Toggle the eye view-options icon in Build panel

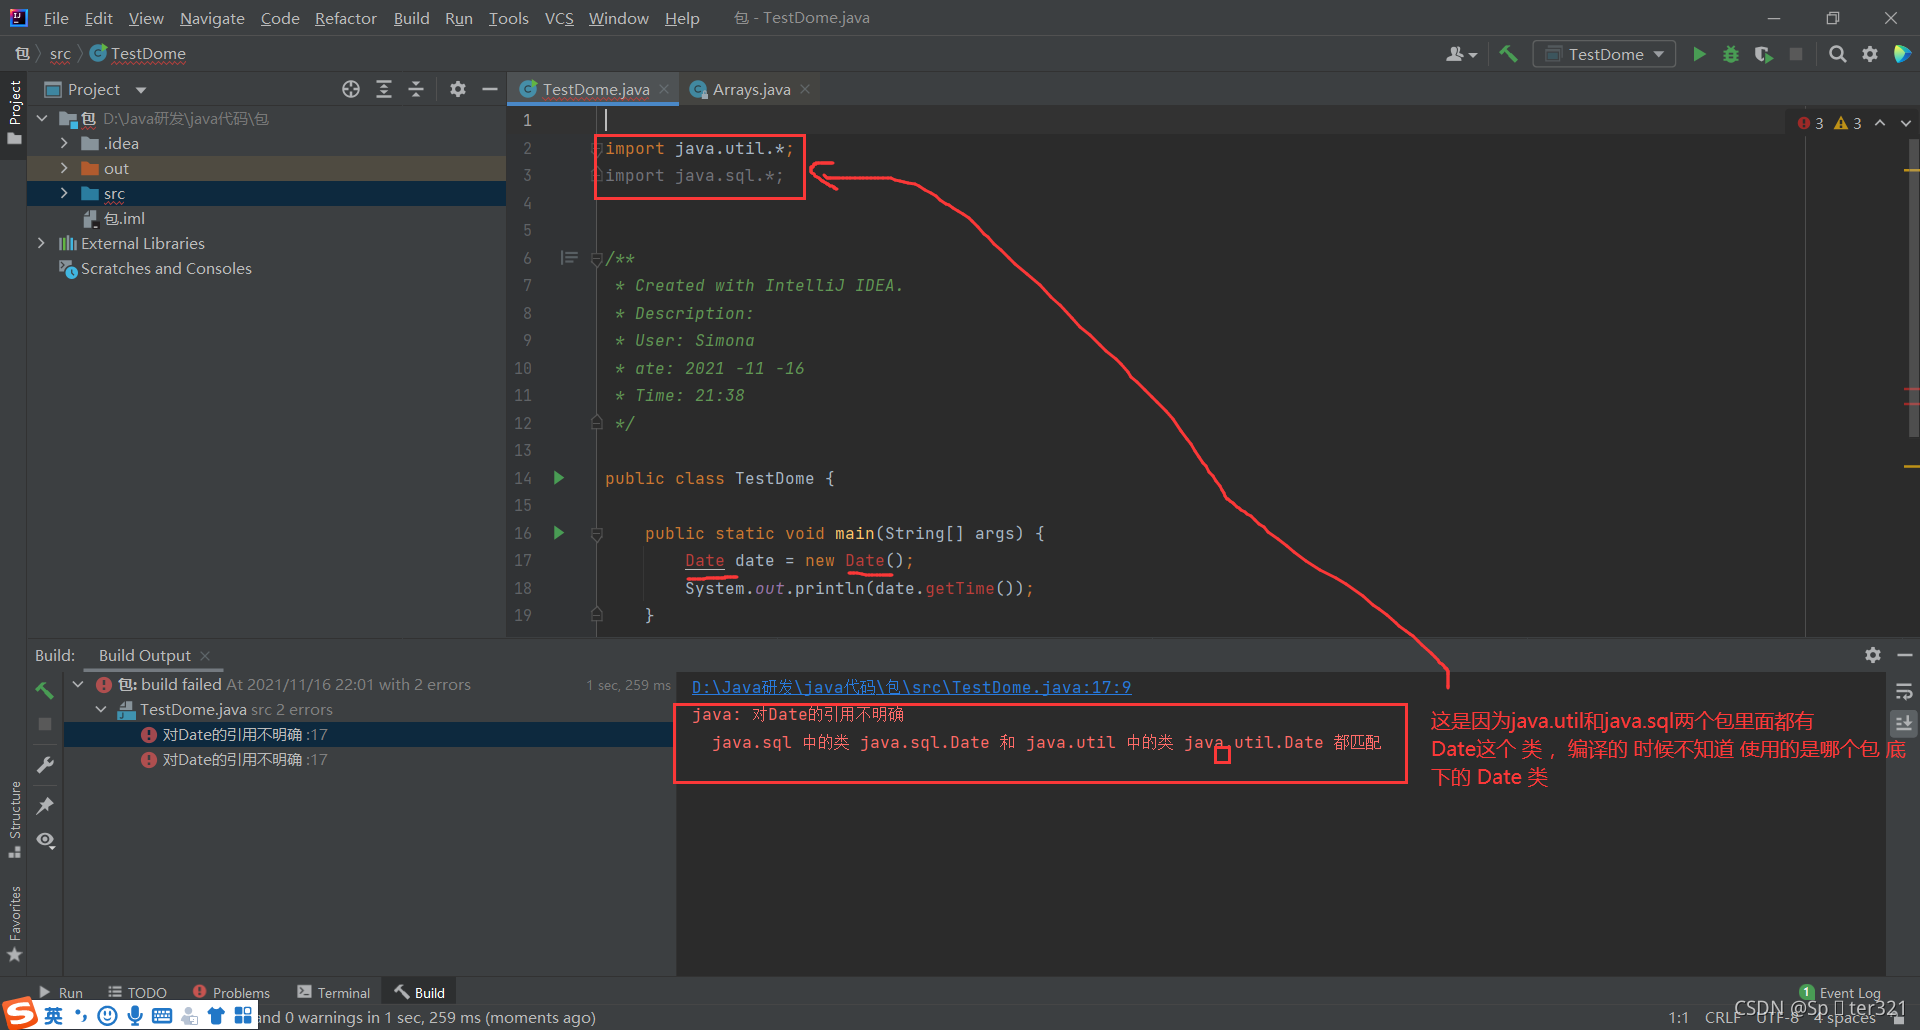click(x=45, y=840)
